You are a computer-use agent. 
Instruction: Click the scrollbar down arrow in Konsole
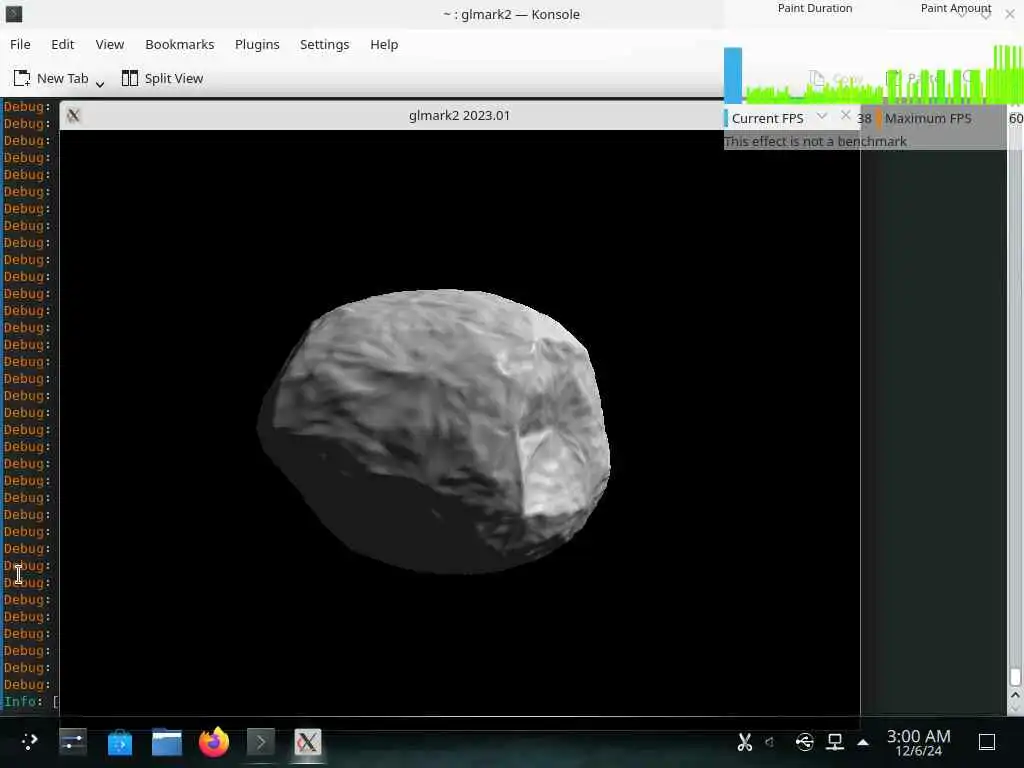coord(1015,709)
